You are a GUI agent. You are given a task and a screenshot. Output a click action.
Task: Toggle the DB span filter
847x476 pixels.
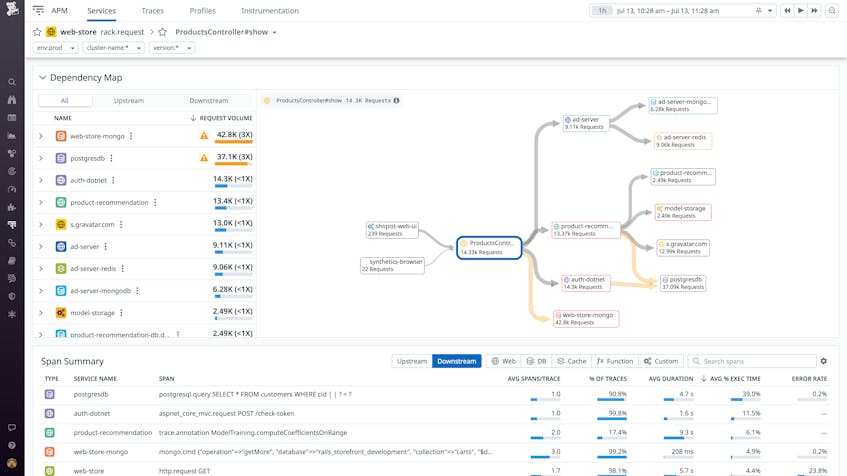pyautogui.click(x=536, y=361)
